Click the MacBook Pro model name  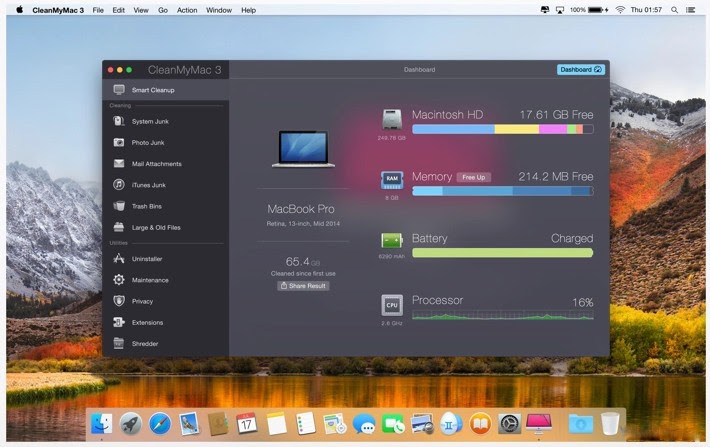(x=301, y=209)
